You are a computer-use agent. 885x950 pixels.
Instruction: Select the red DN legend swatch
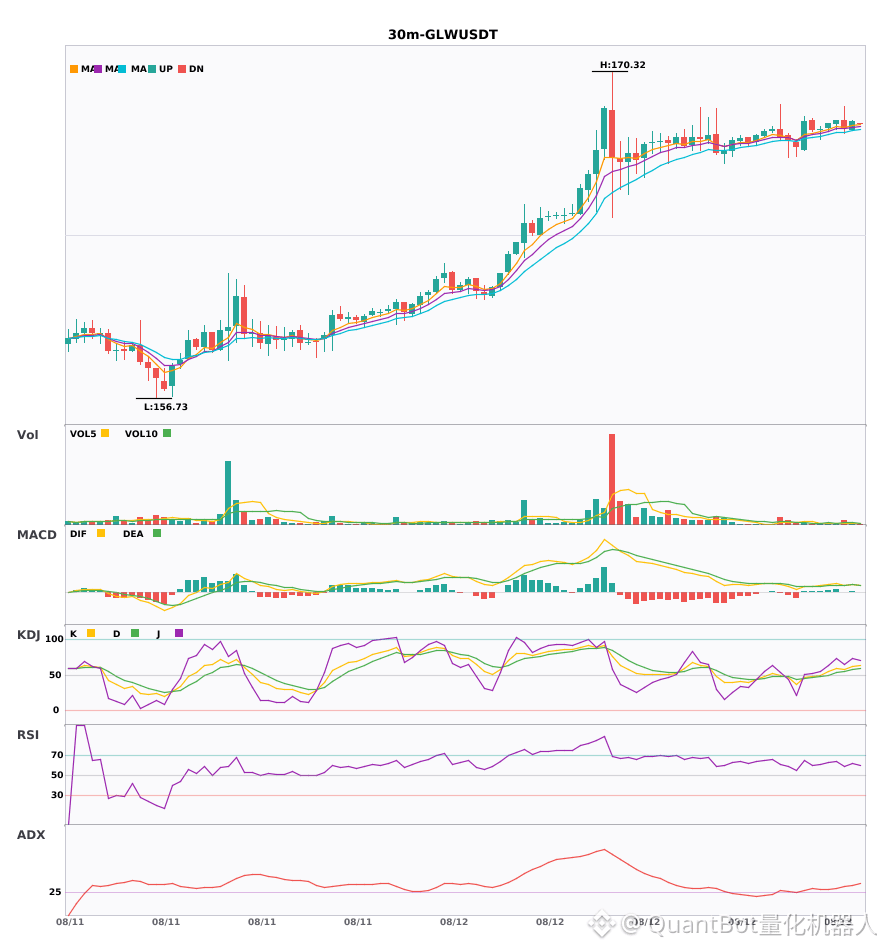click(182, 69)
